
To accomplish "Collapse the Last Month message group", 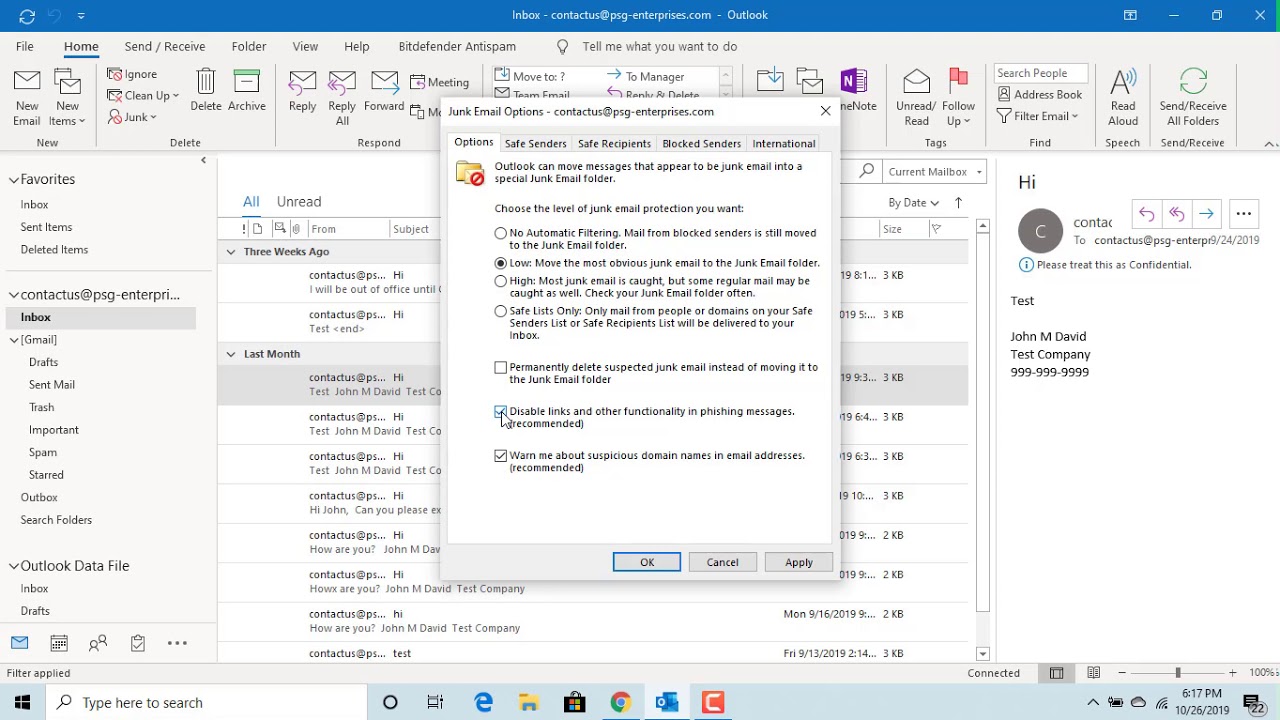I will point(231,354).
